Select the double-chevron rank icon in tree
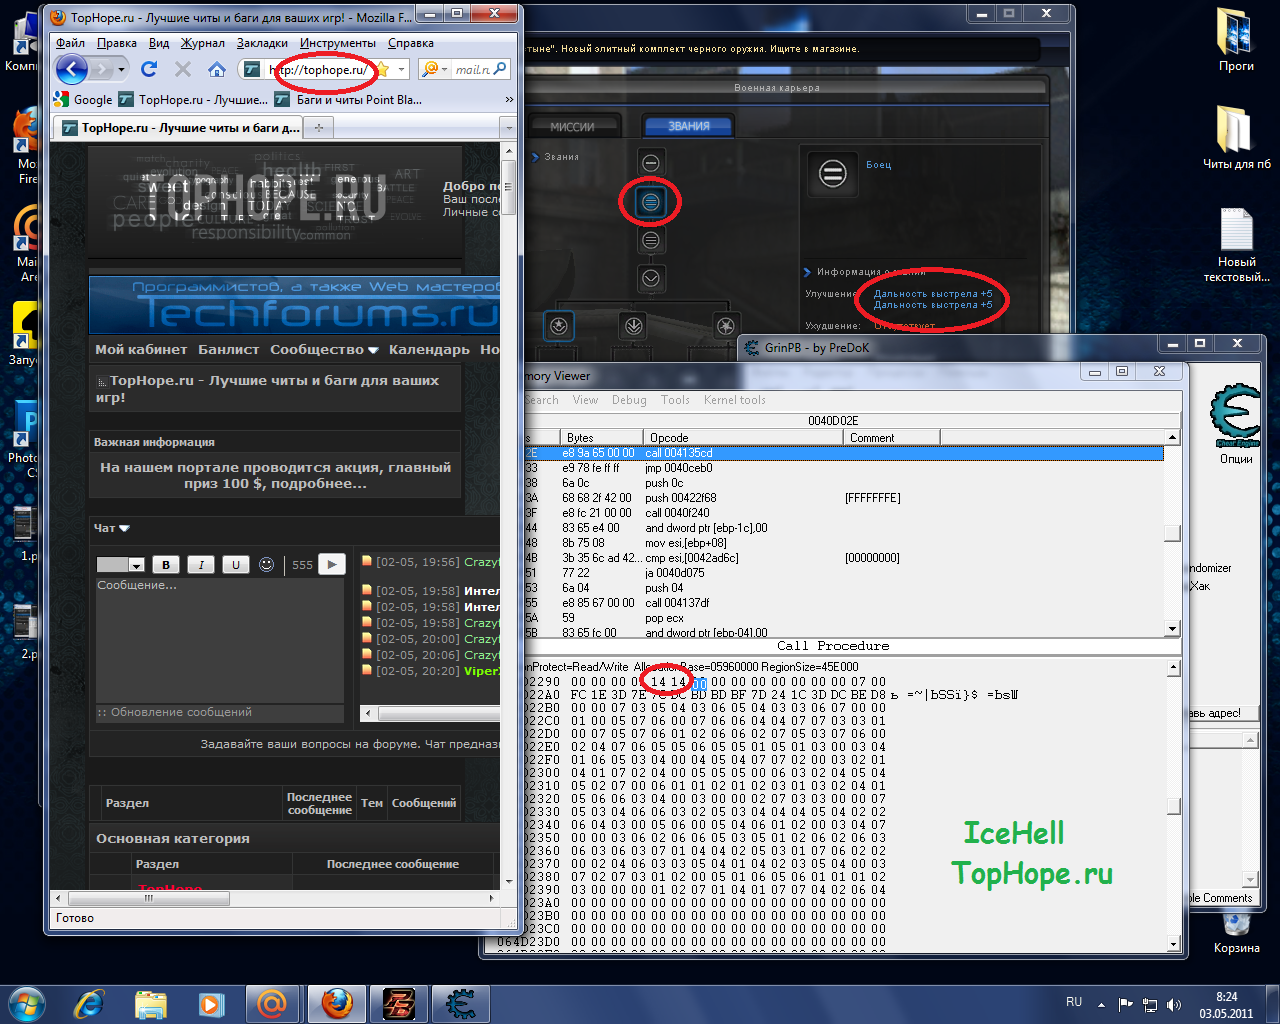 (633, 325)
